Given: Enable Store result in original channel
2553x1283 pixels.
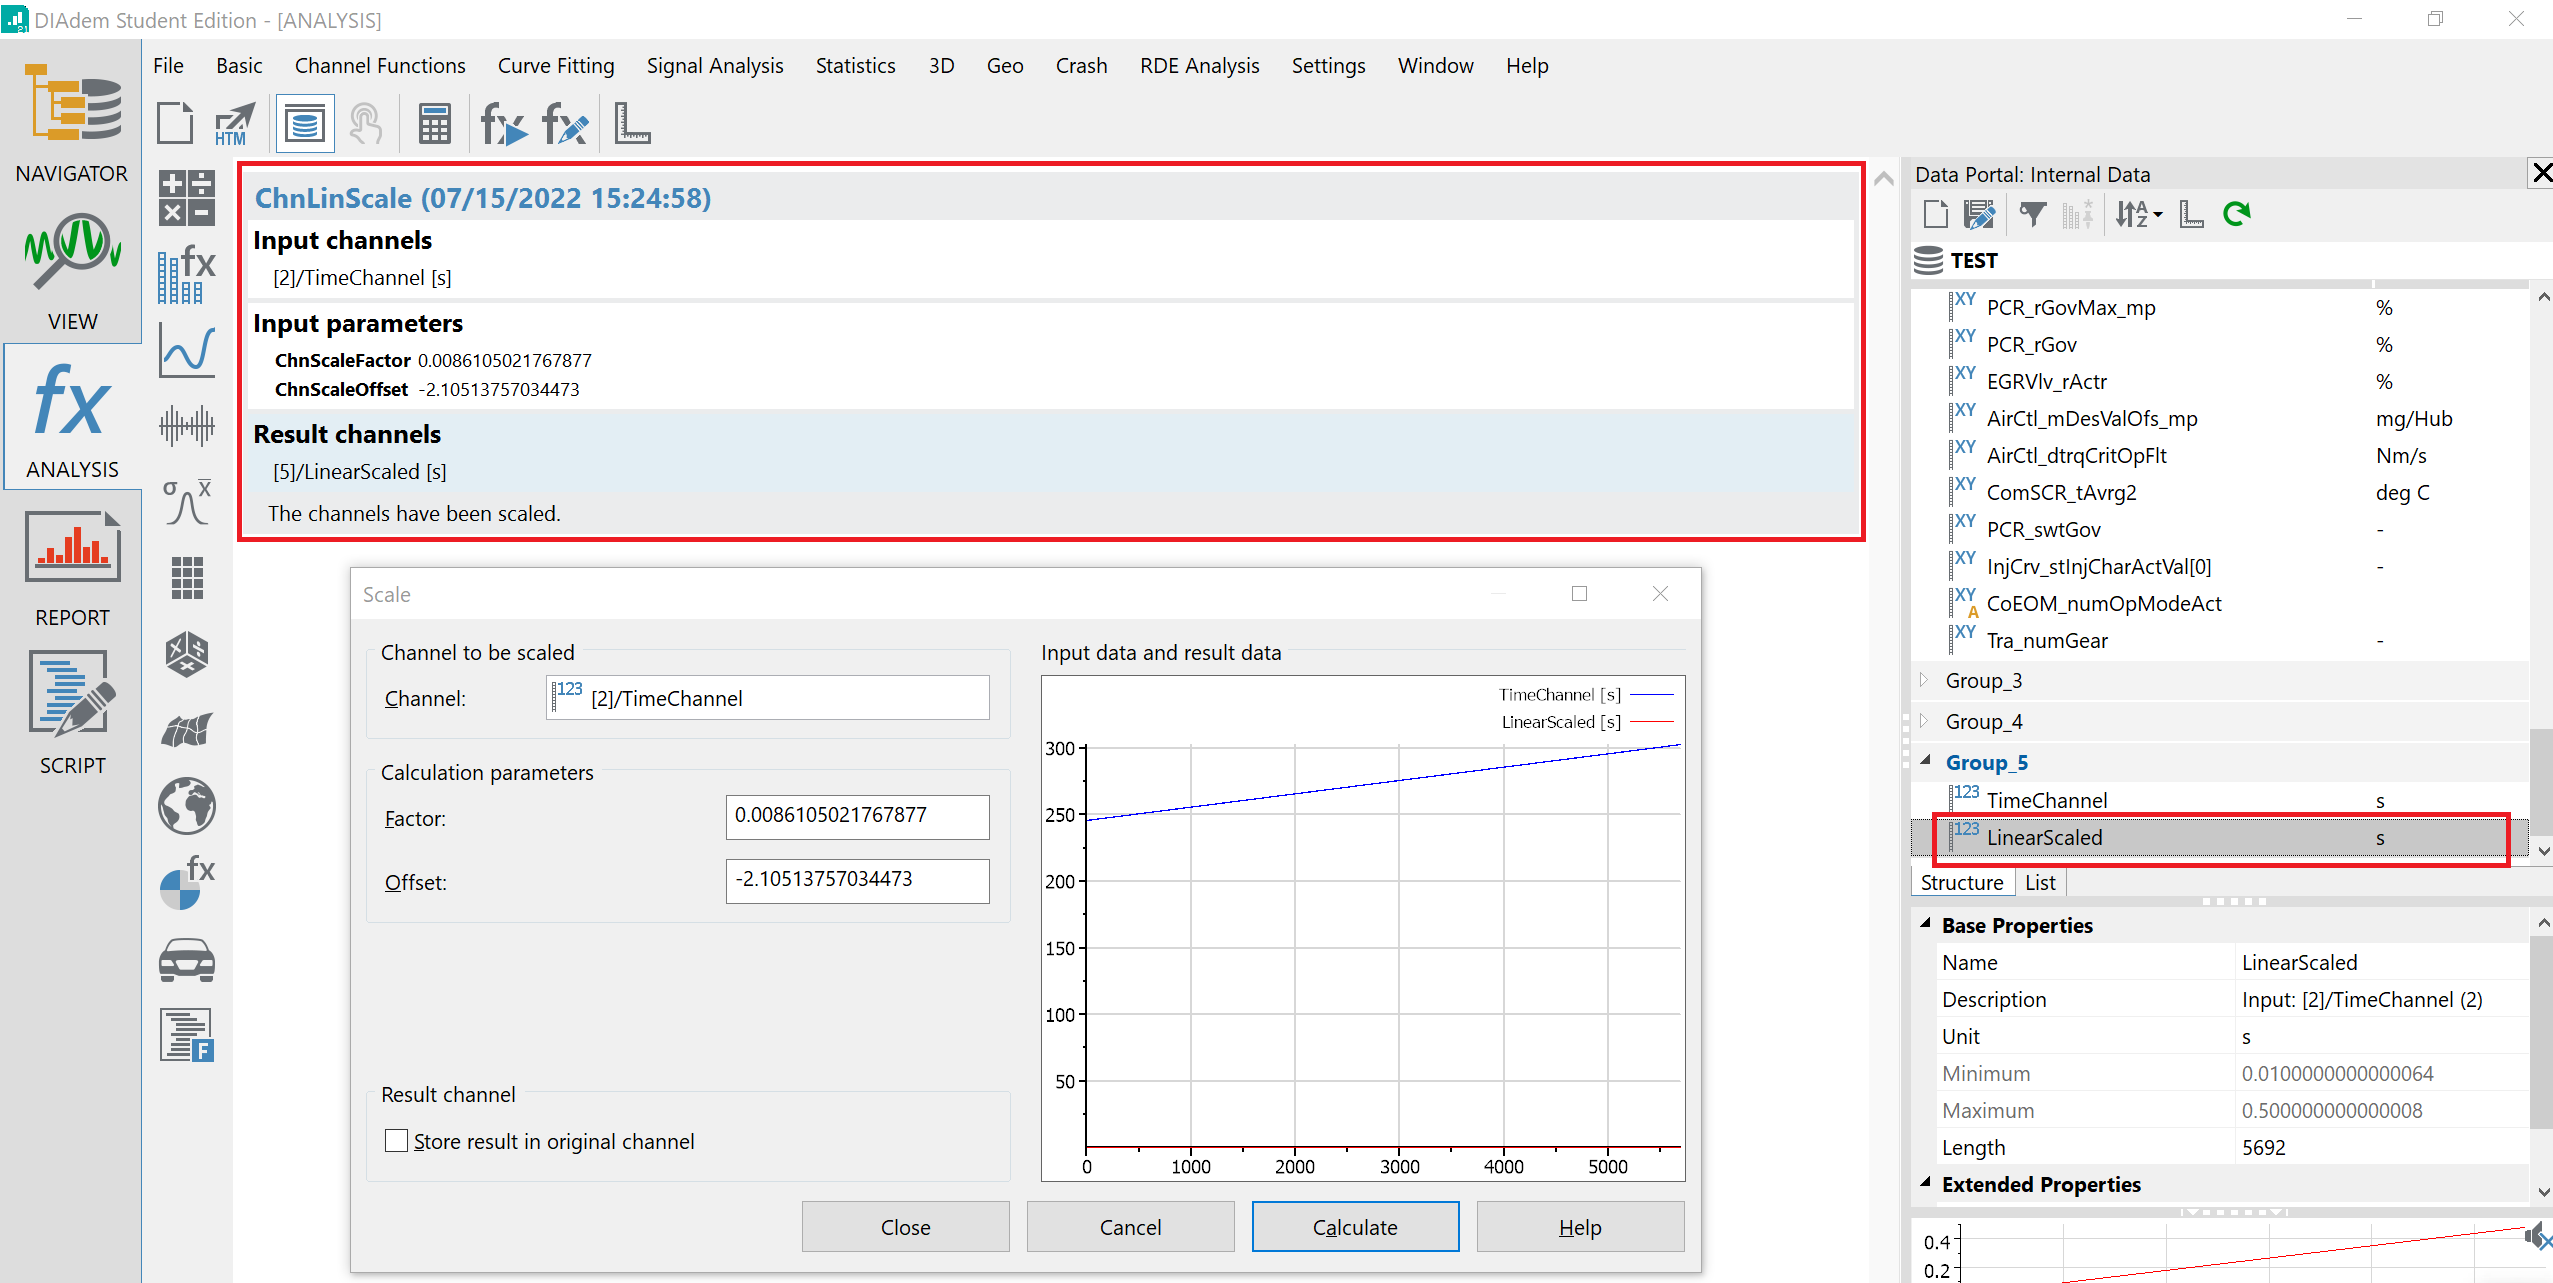Looking at the screenshot, I should (x=396, y=1141).
